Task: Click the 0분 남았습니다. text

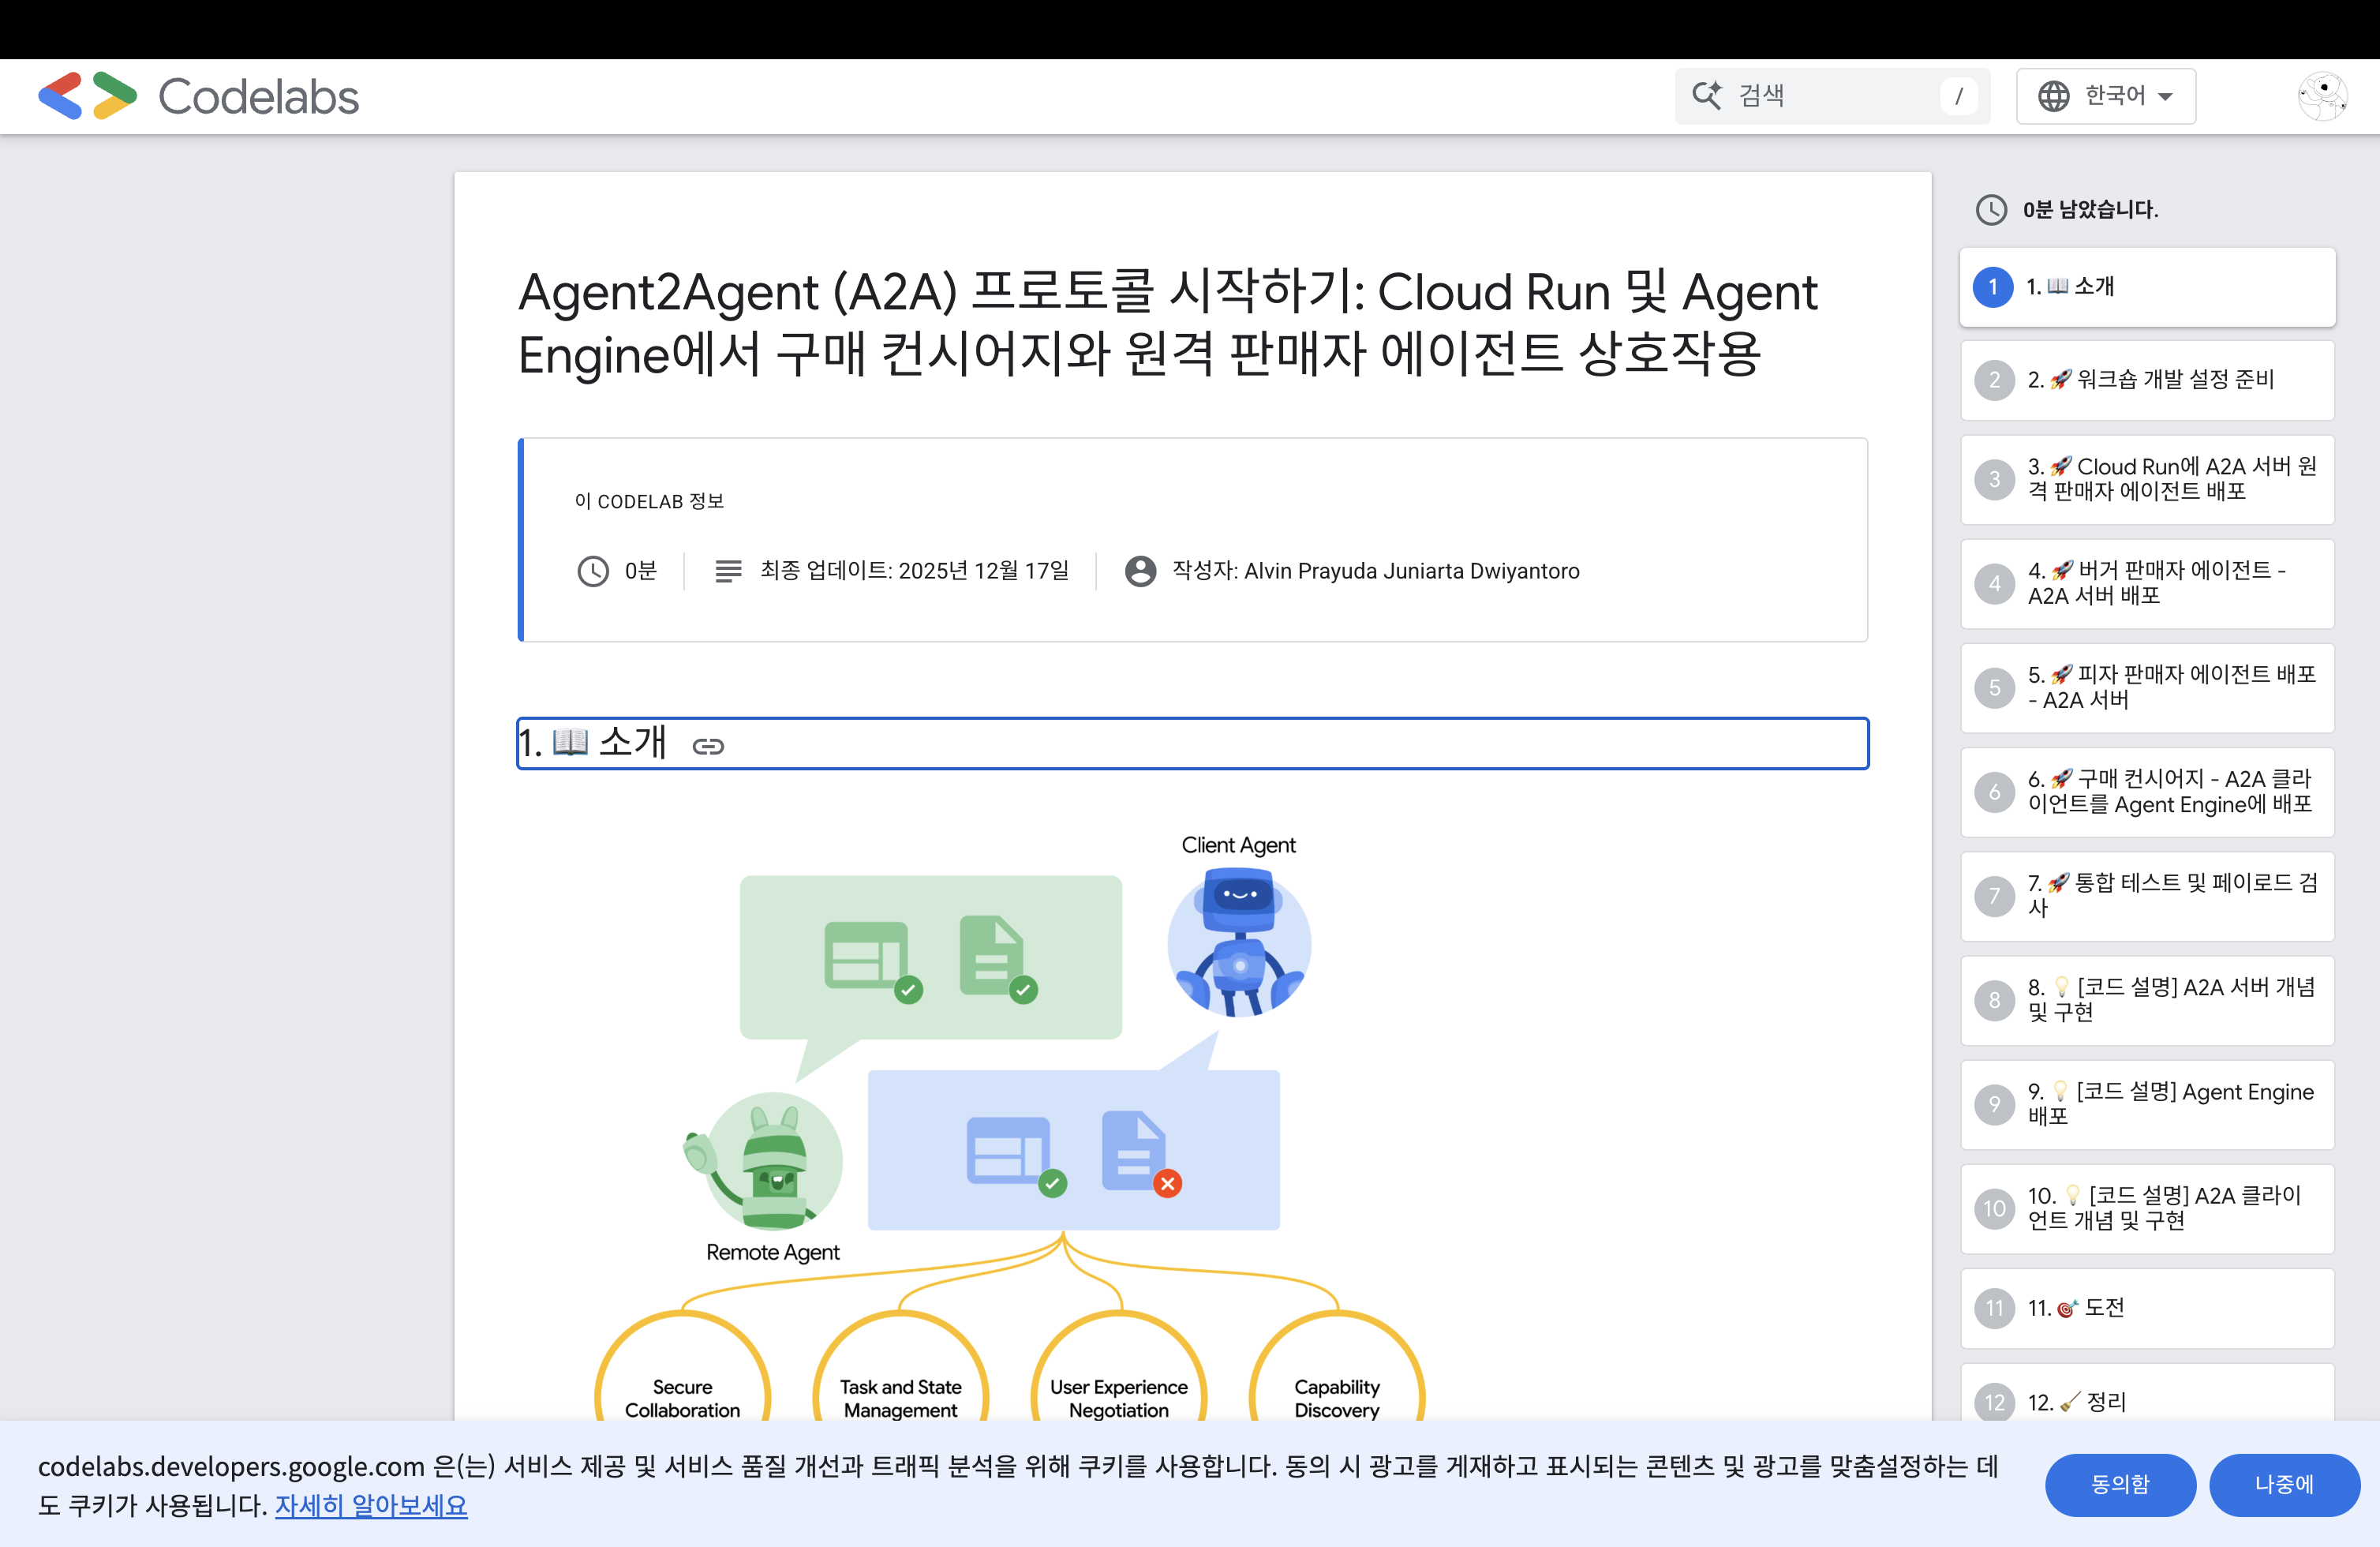Action: point(2090,210)
